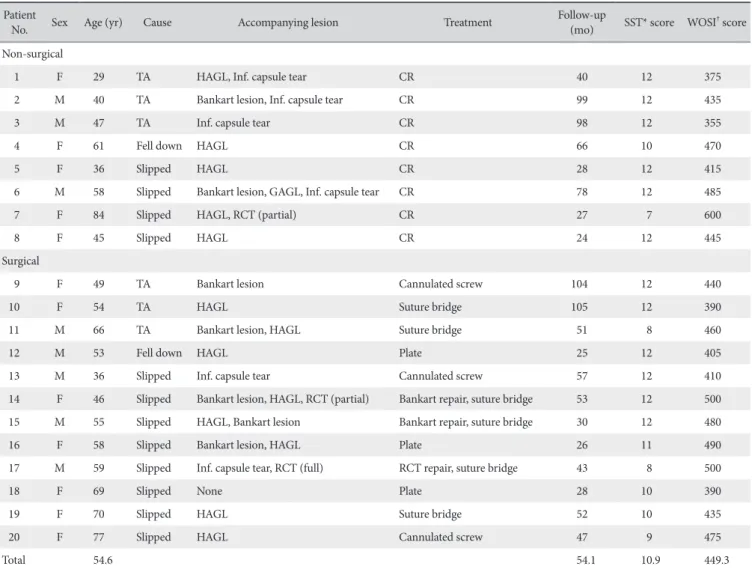Click WOSI score 475

pos(712,537)
